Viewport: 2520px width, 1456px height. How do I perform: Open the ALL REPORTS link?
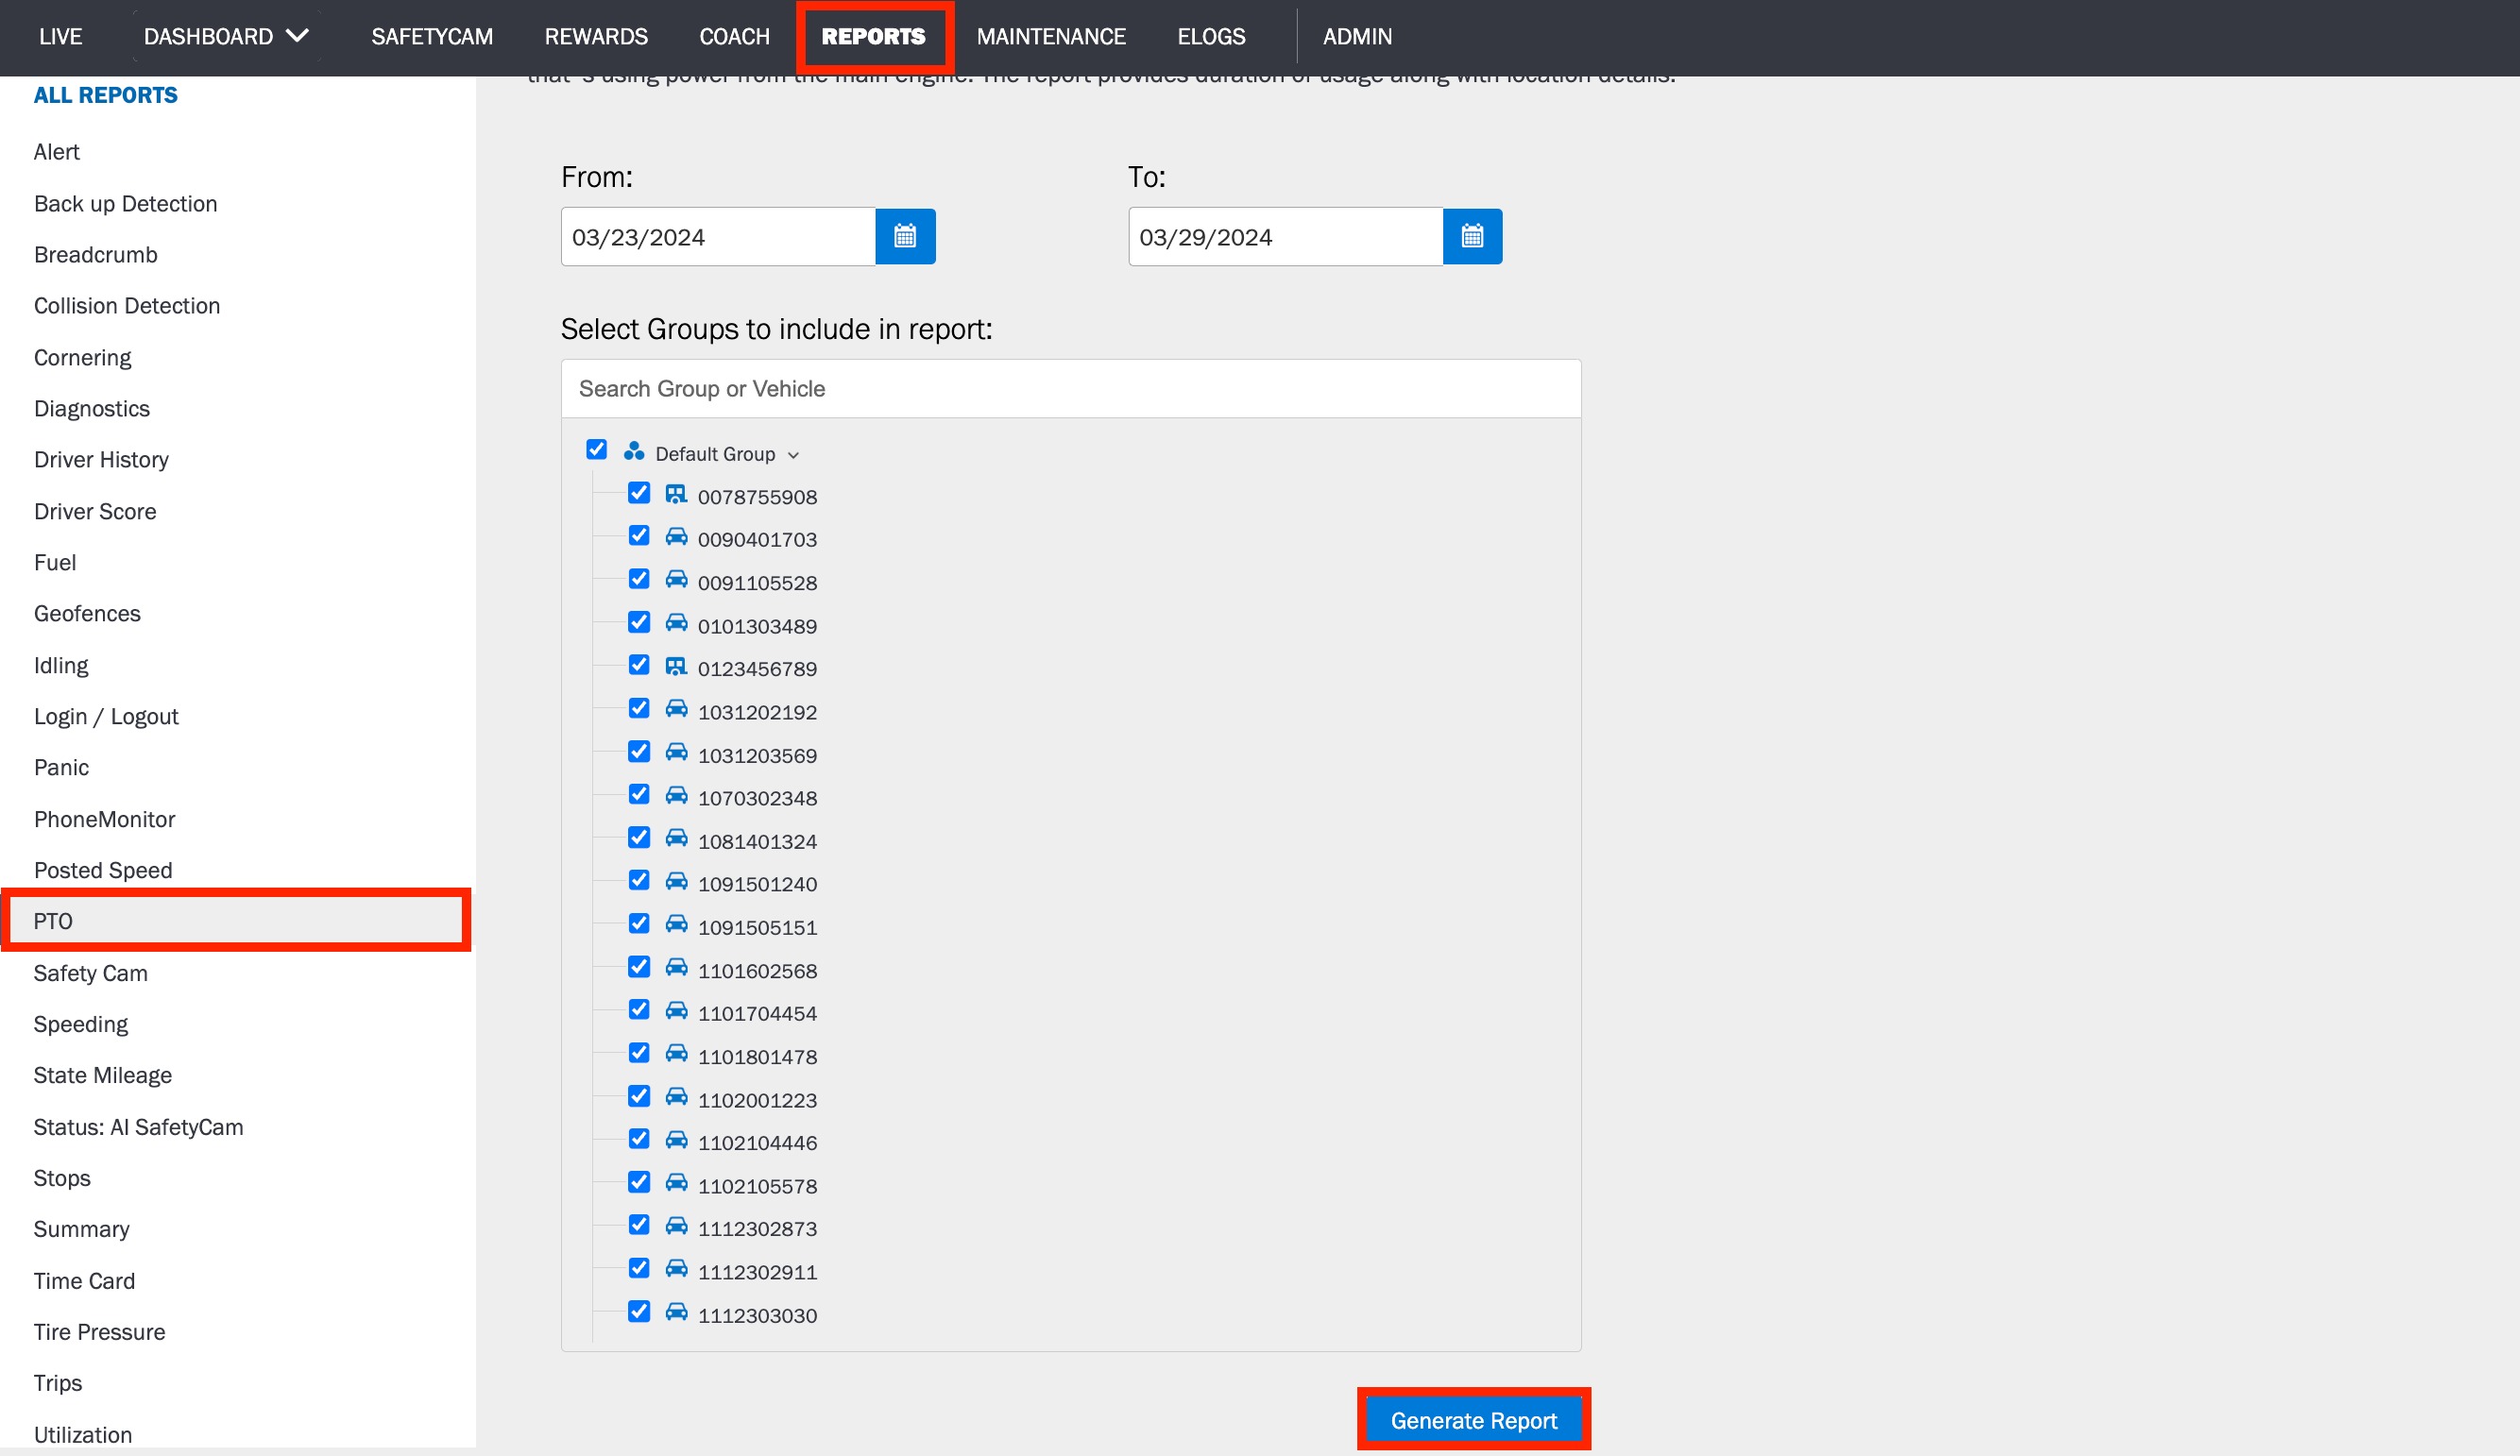pyautogui.click(x=105, y=95)
